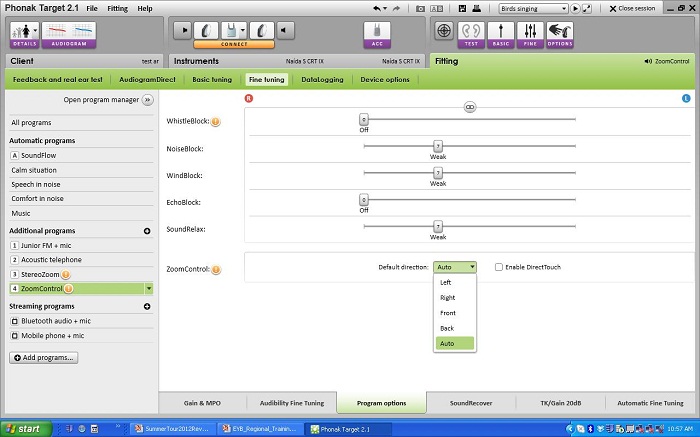The height and width of the screenshot is (437, 700).
Task: Open the File menu
Action: point(92,8)
